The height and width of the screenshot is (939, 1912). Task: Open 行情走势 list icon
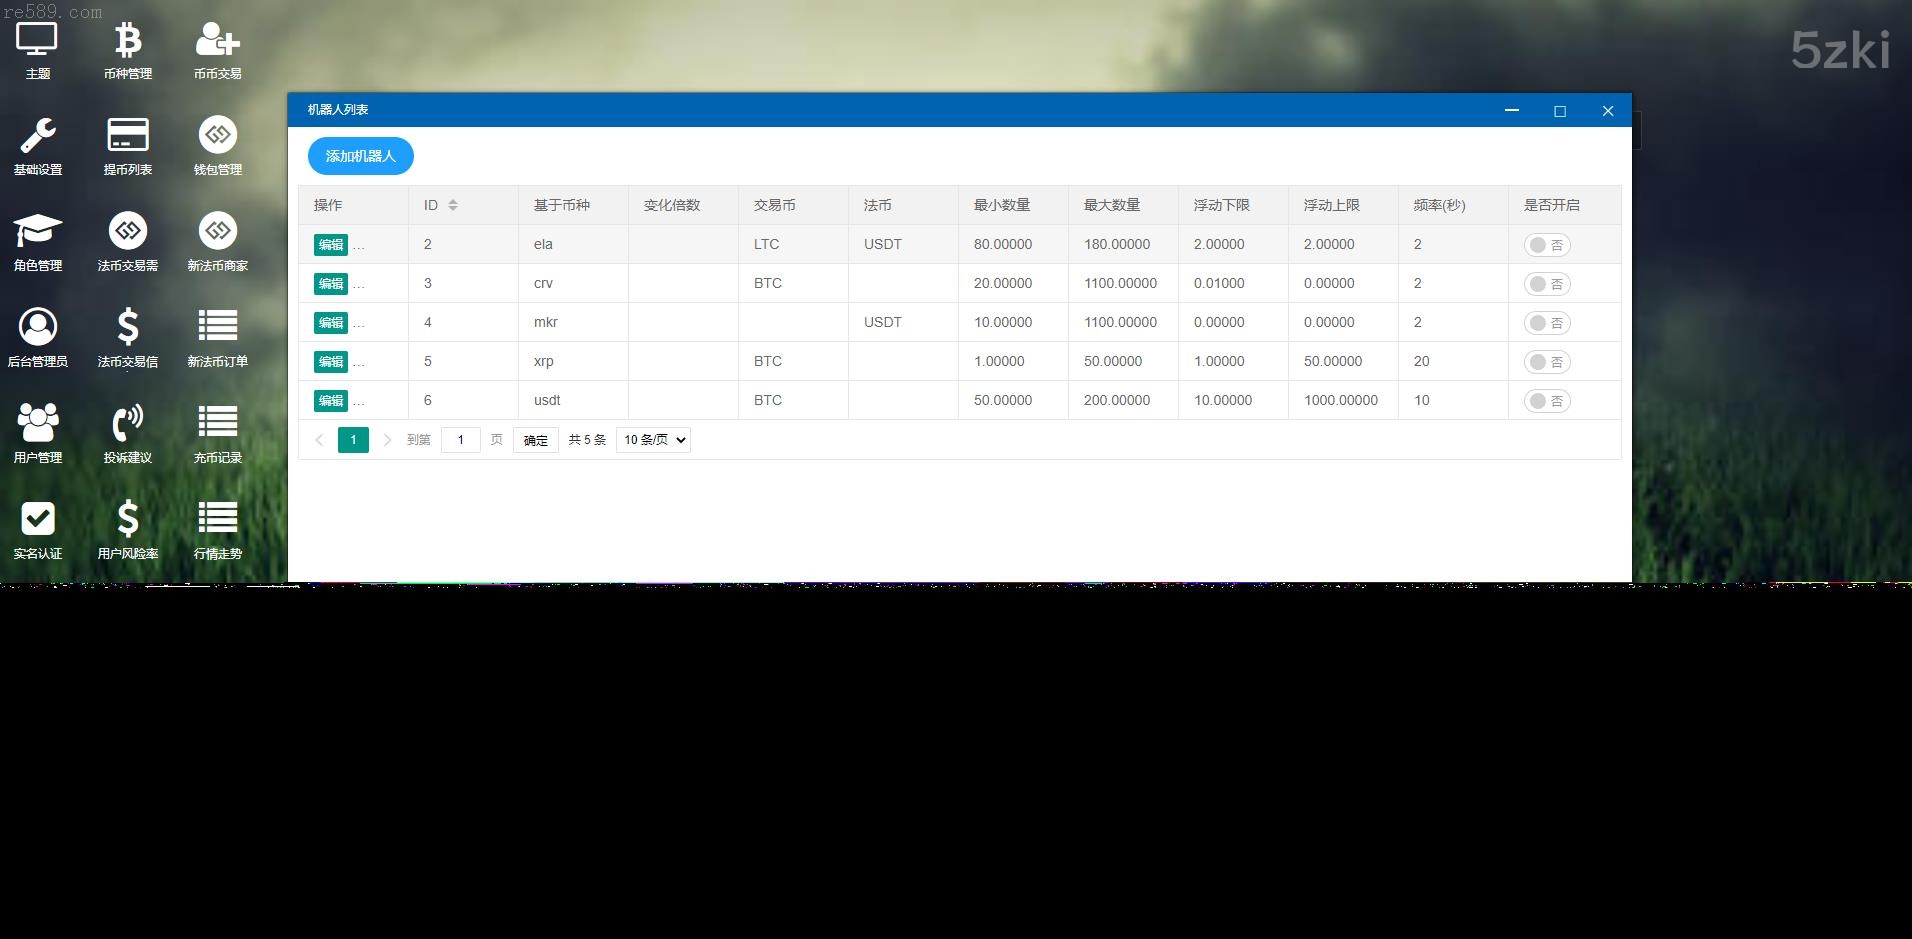click(217, 521)
